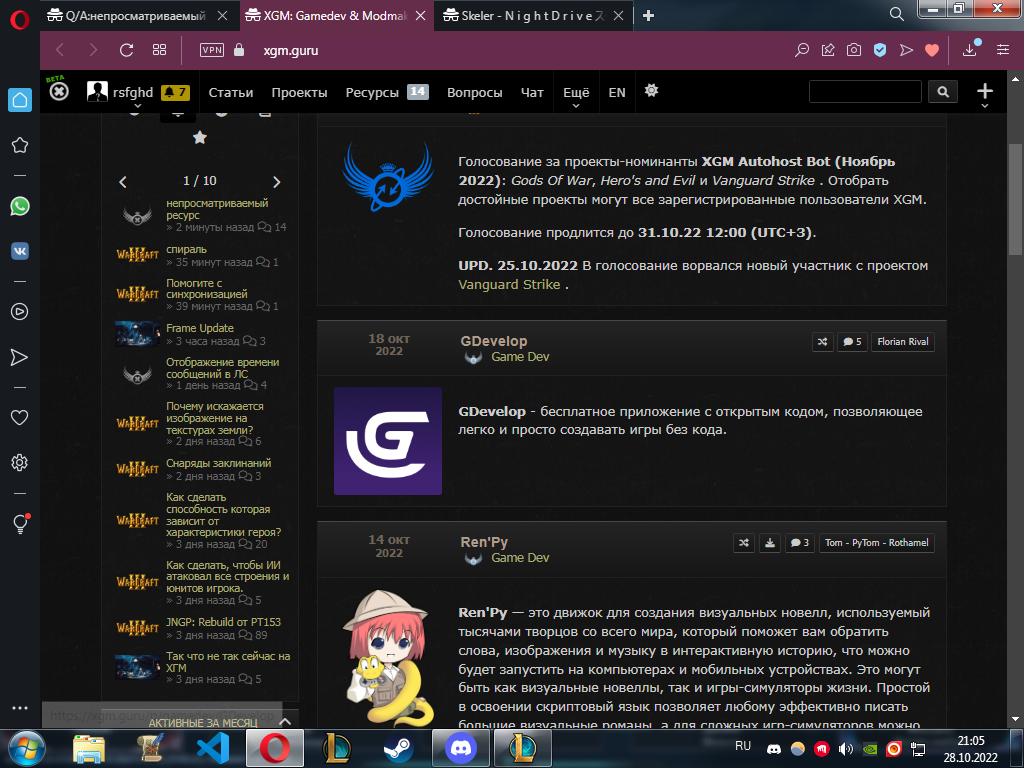Open the Tom - PyTom - Rothamel tag
Screen dimensions: 1024x768
point(876,543)
